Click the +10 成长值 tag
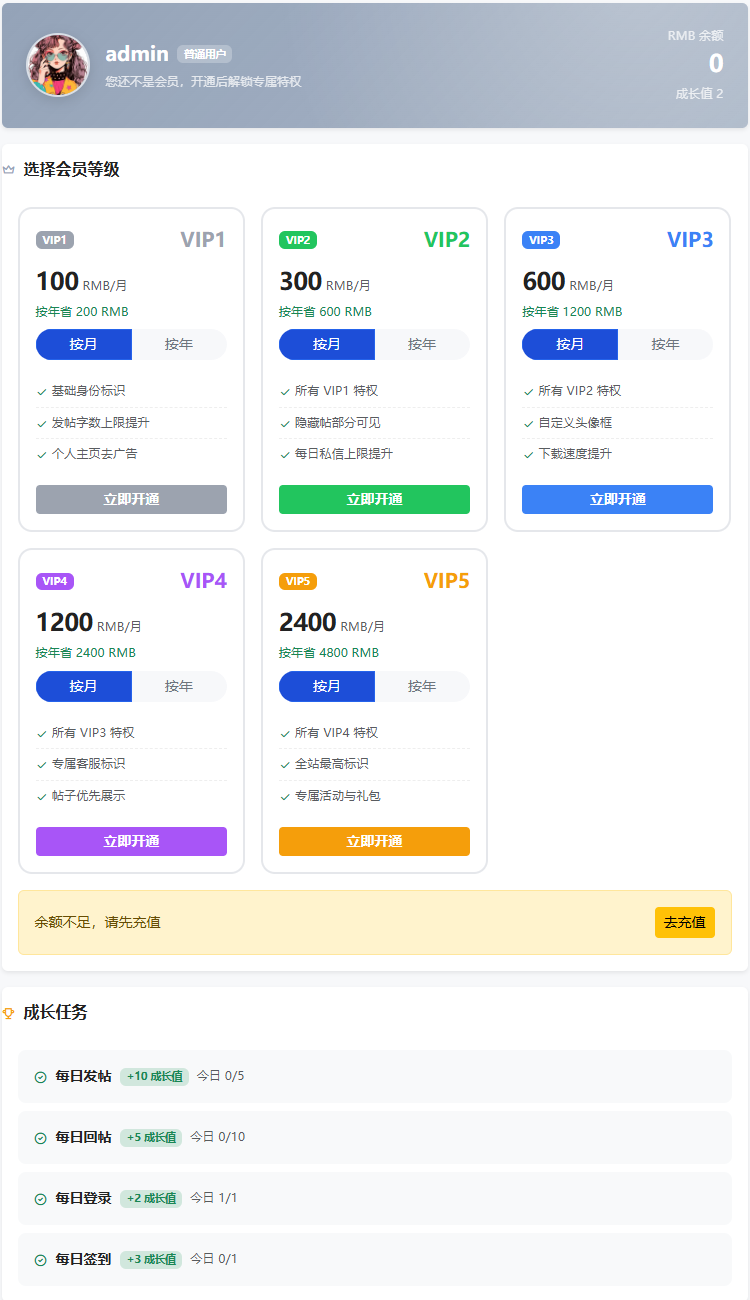Screen dimensions: 750x1300 [x=155, y=1077]
